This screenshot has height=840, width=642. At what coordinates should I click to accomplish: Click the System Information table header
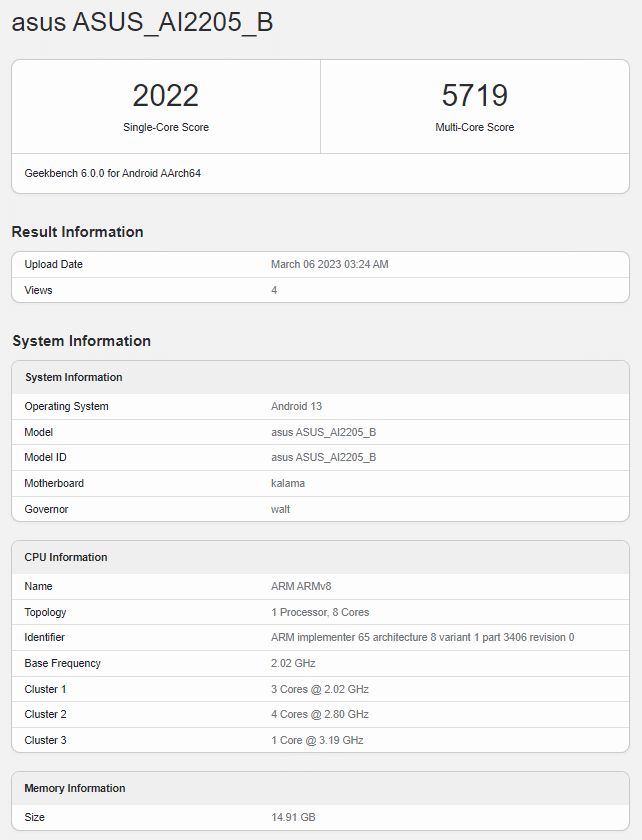click(x=74, y=377)
